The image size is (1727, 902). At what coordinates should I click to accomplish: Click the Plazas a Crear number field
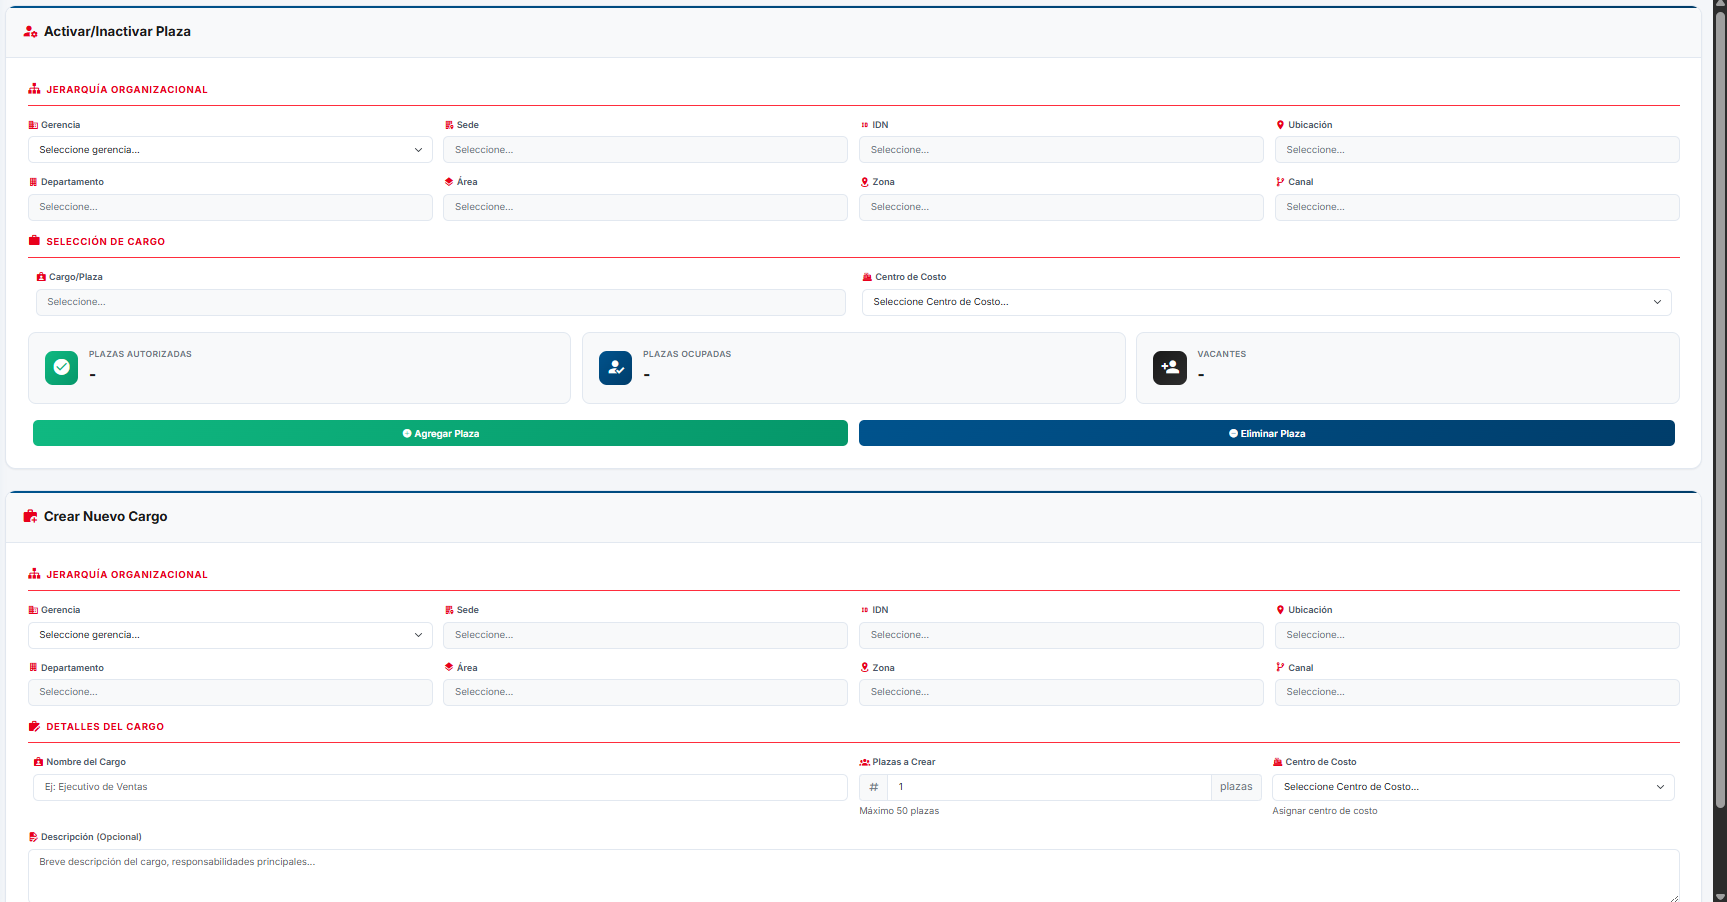point(1048,787)
